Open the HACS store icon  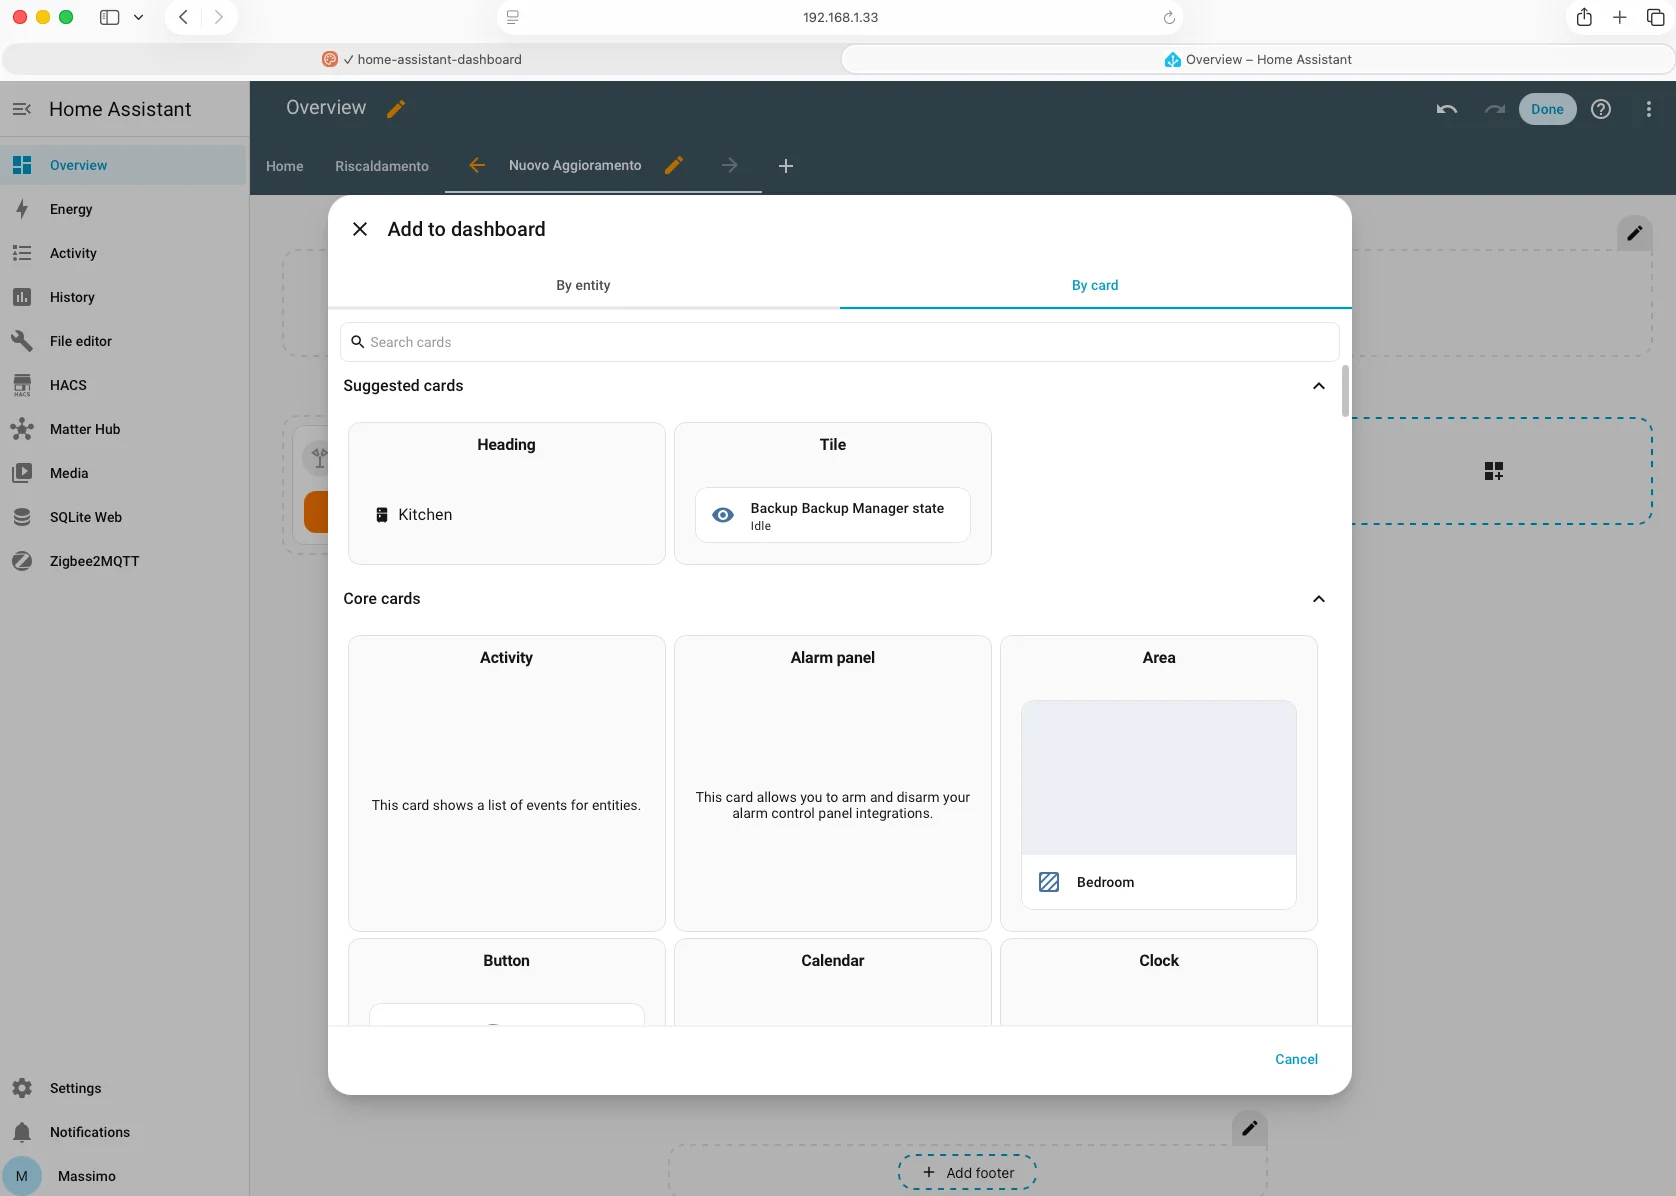(22, 385)
